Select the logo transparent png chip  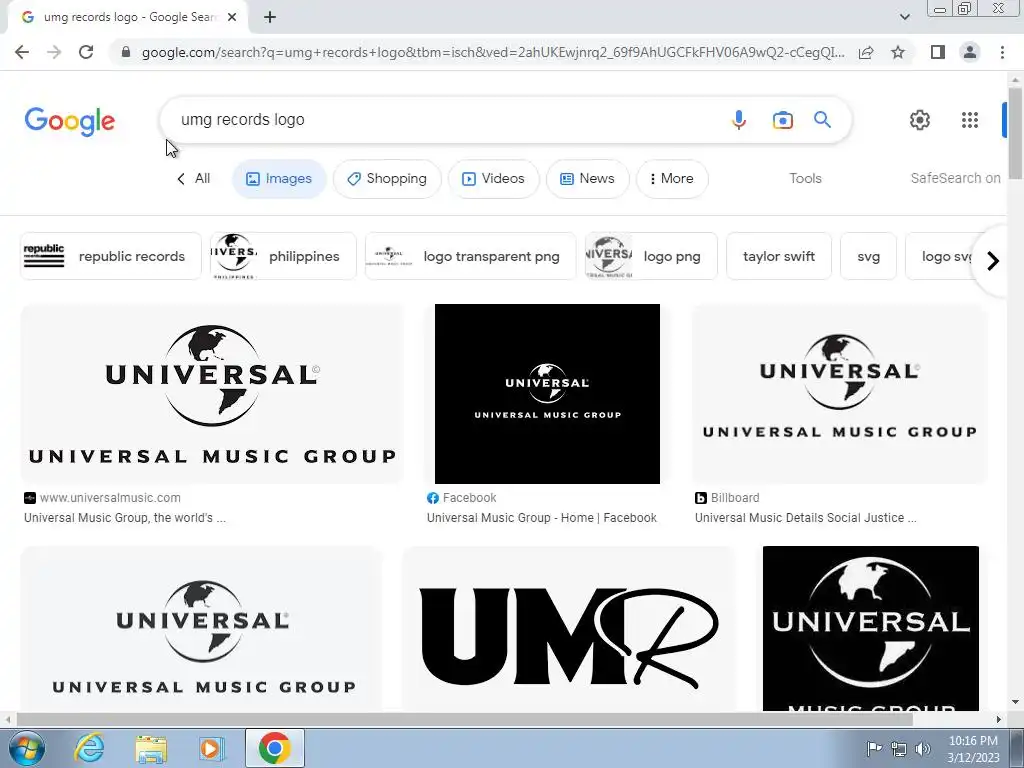470,256
